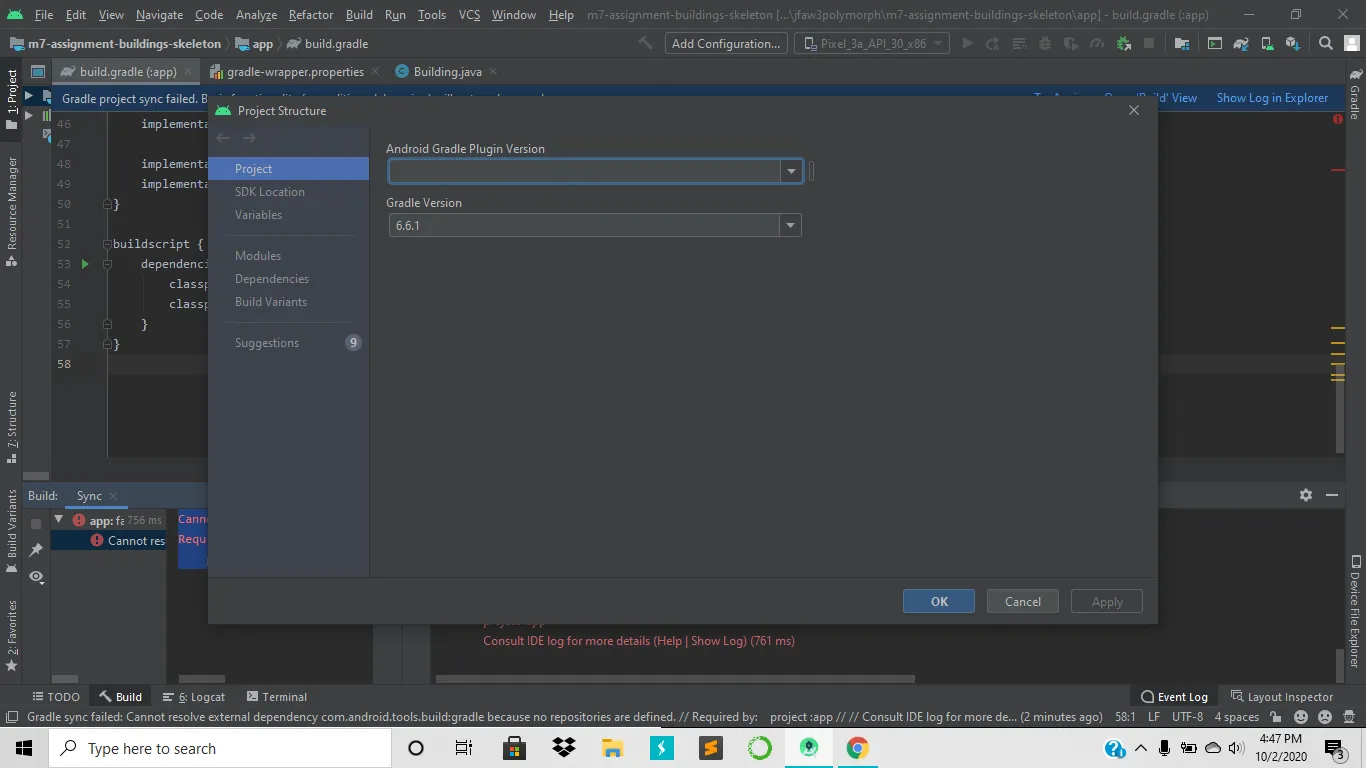Image resolution: width=1366 pixels, height=768 pixels.
Task: Open the Refactor menu
Action: pos(310,15)
